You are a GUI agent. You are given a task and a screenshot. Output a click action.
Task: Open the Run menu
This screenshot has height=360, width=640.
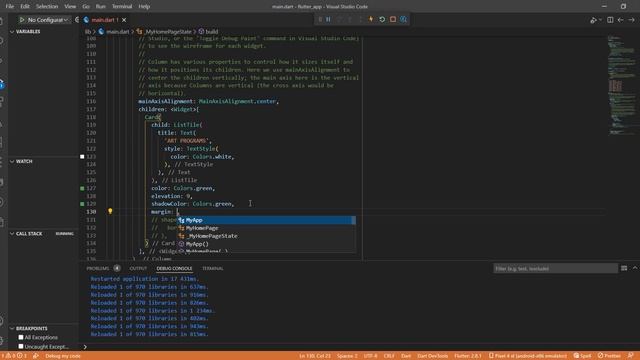pyautogui.click(x=100, y=7)
